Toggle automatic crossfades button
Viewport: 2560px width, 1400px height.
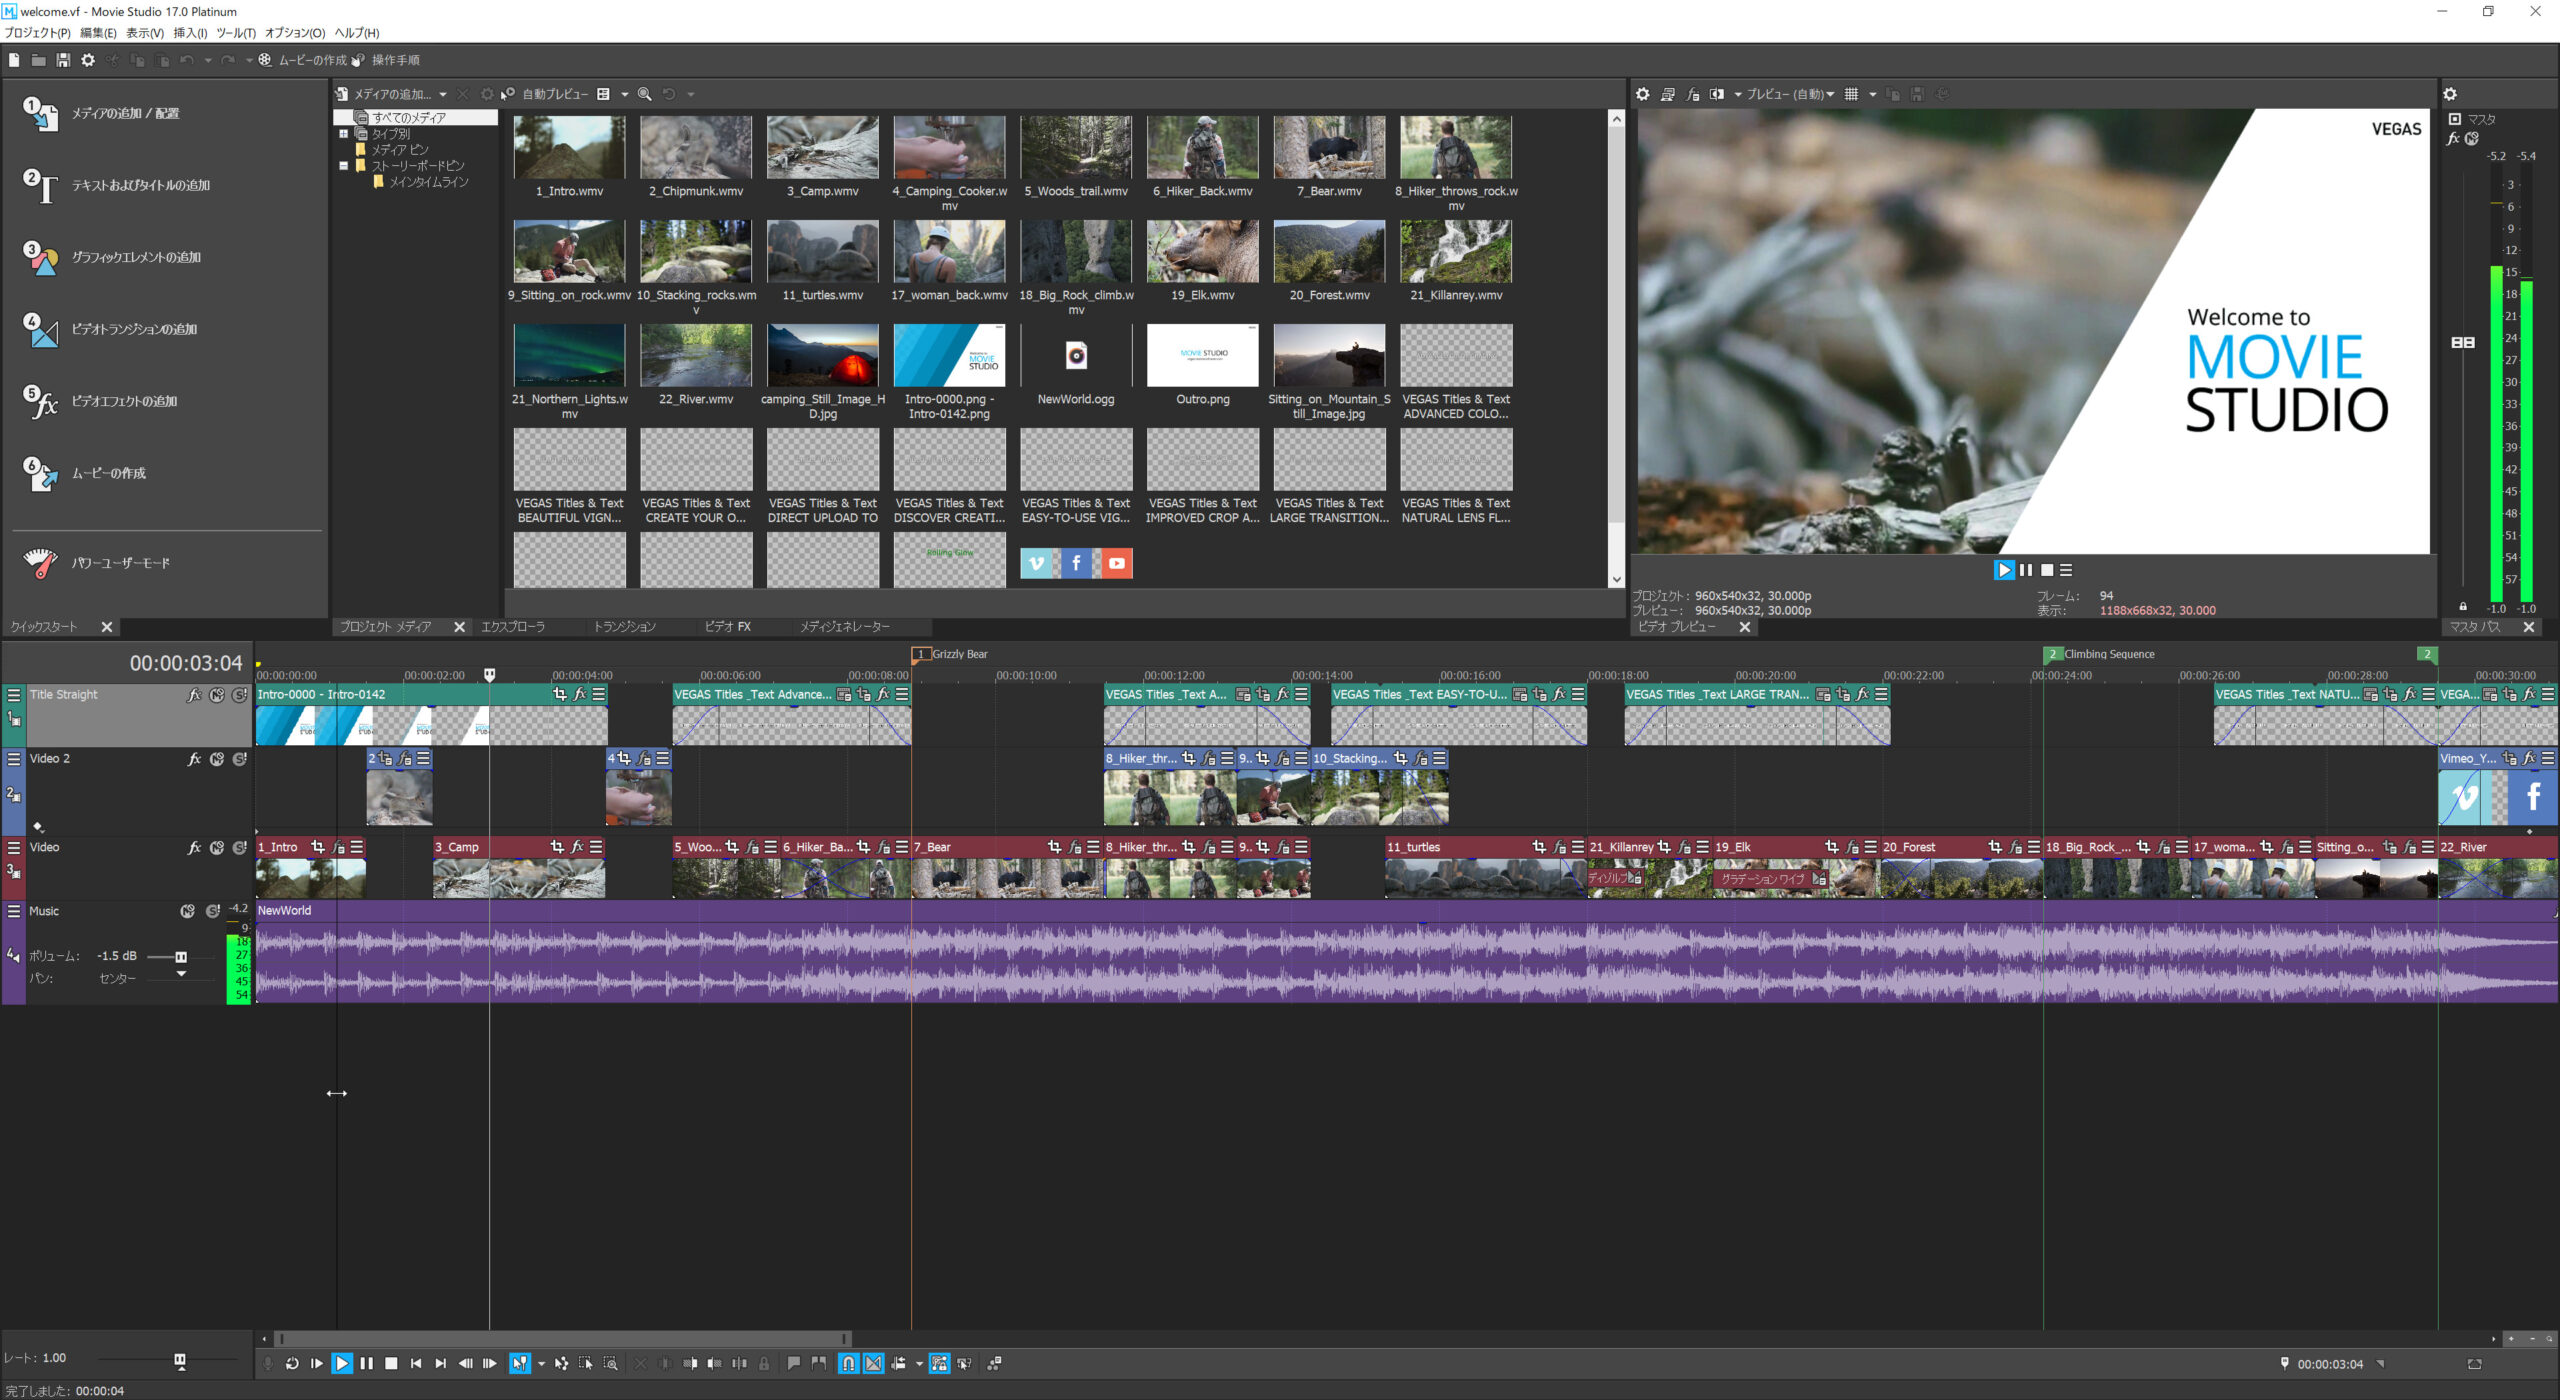pyautogui.click(x=874, y=1363)
